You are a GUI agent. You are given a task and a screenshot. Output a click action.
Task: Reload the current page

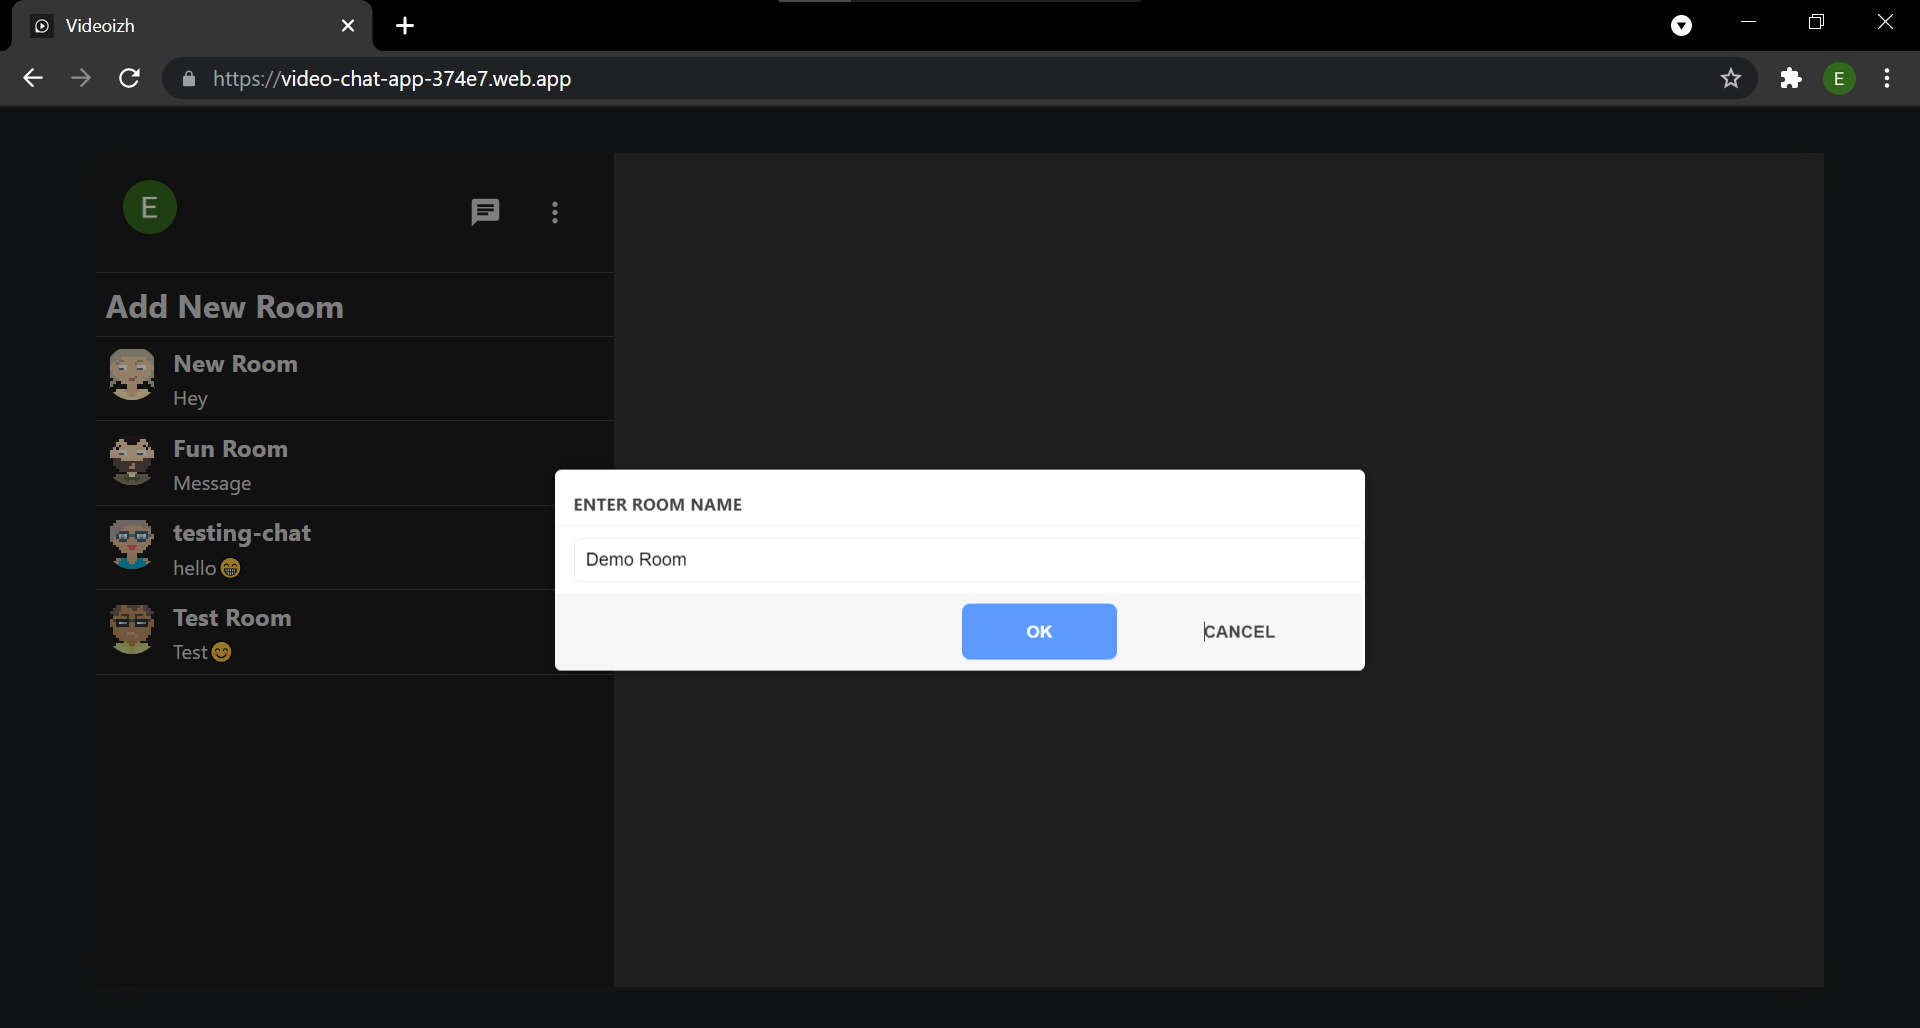coord(129,78)
